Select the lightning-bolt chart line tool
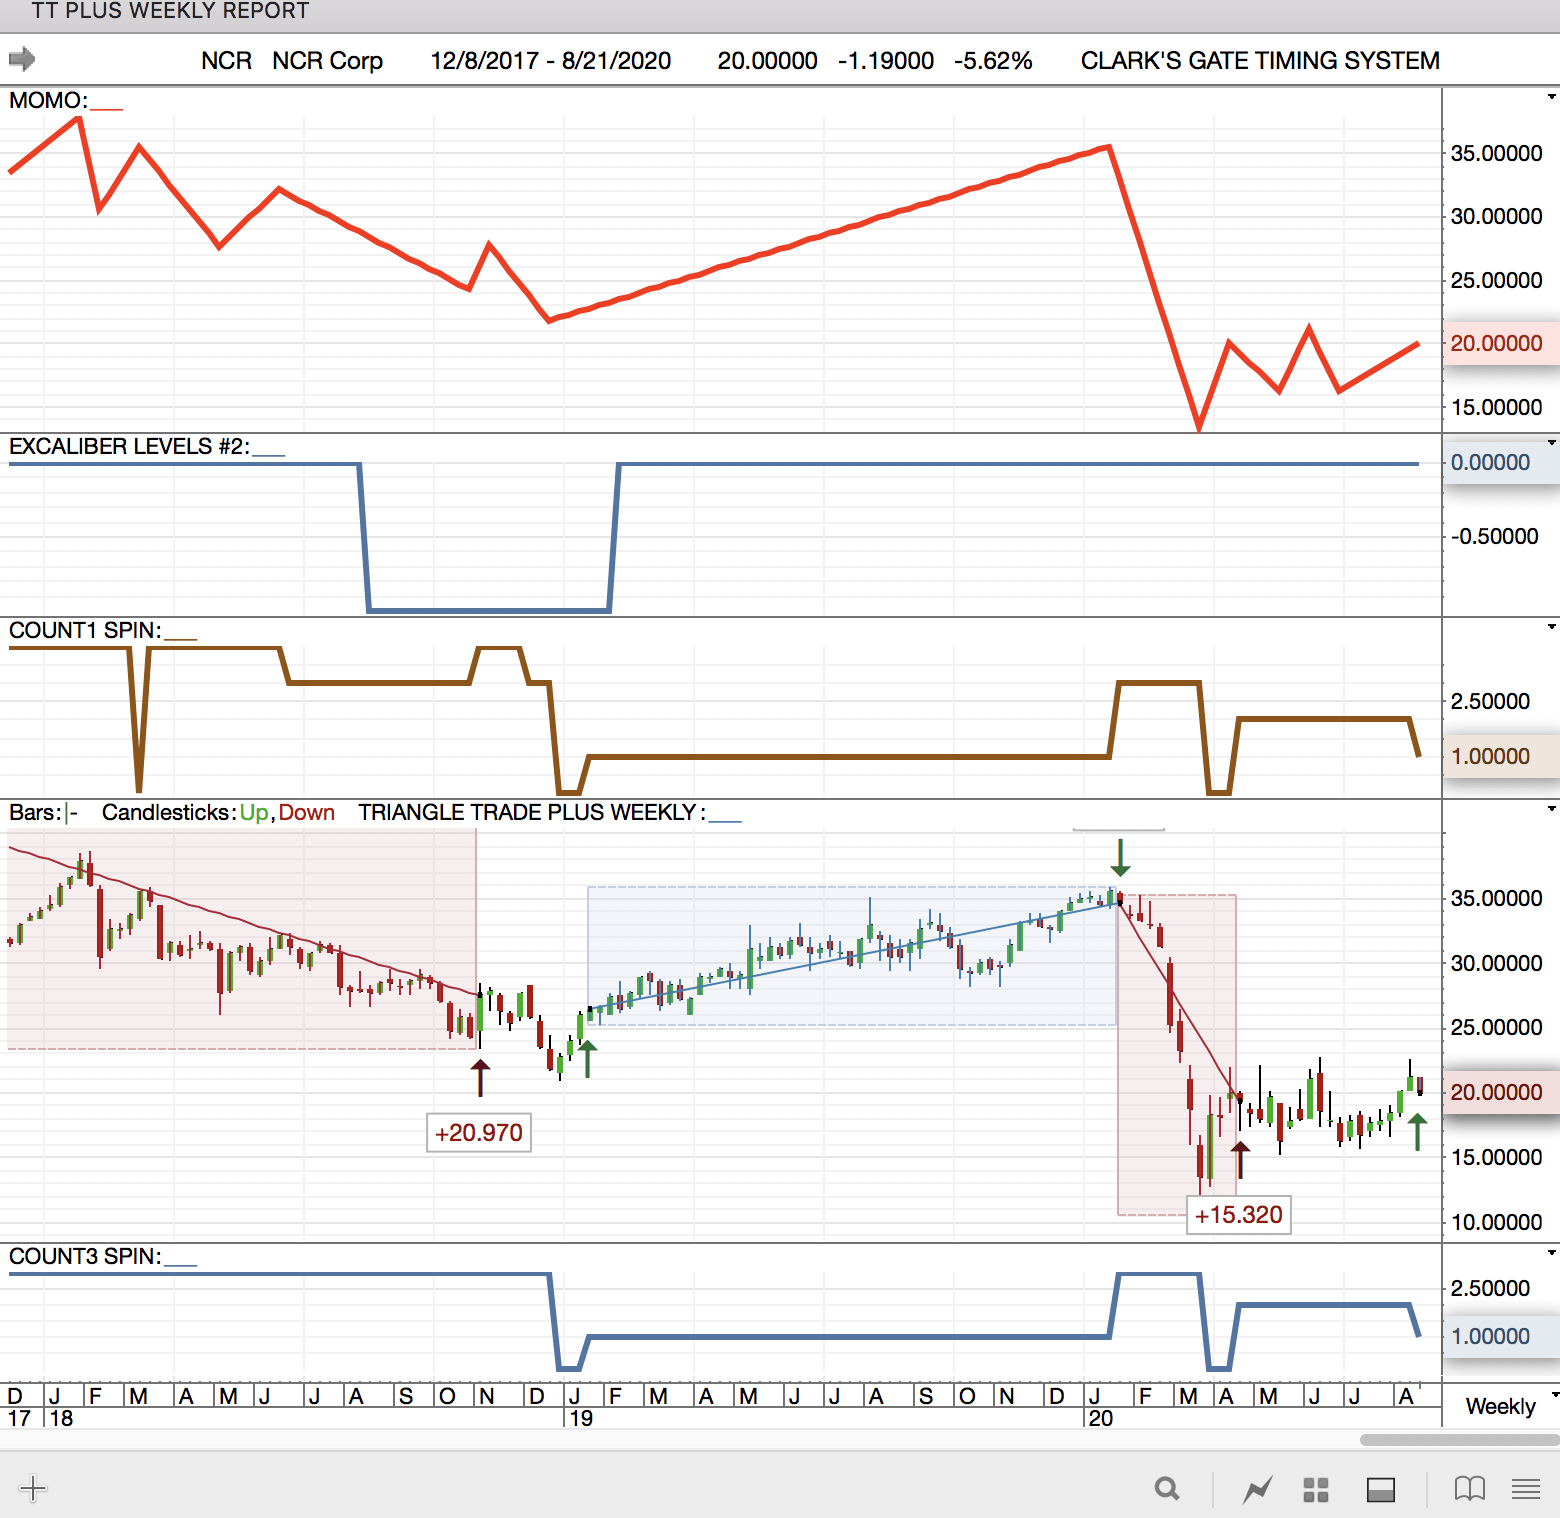Screen dimensions: 1560x1518 1257,1490
